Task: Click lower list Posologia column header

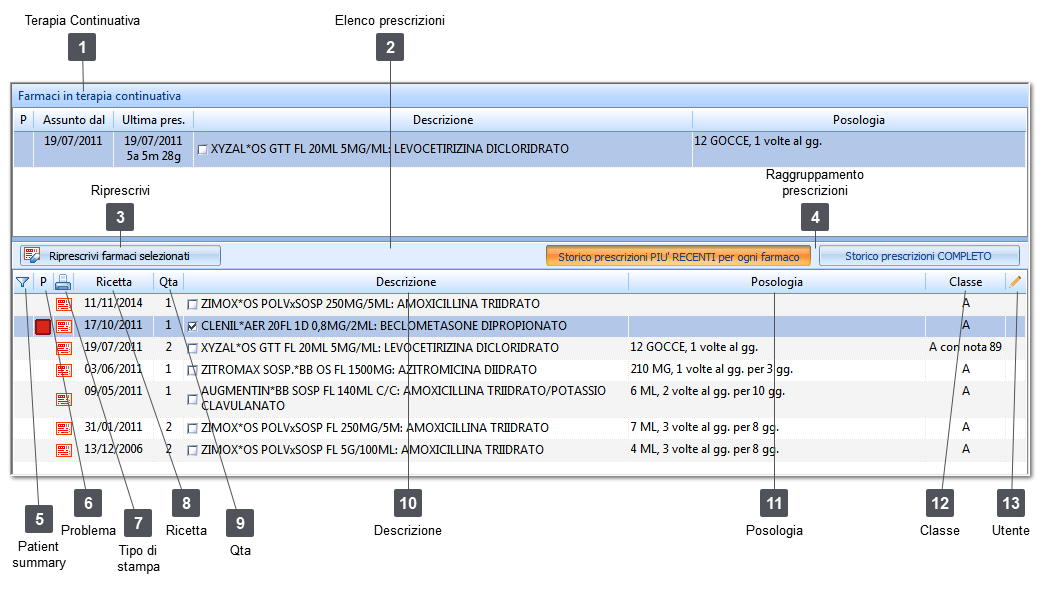Action: (x=776, y=282)
